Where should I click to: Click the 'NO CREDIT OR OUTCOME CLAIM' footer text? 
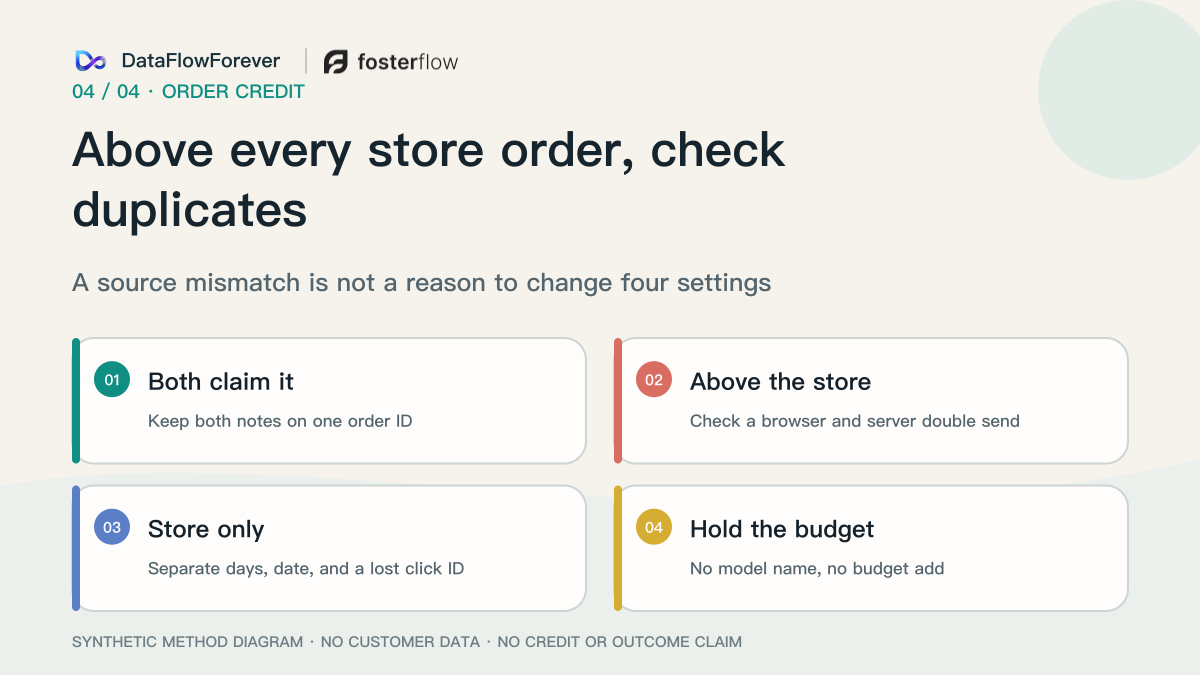[x=620, y=642]
